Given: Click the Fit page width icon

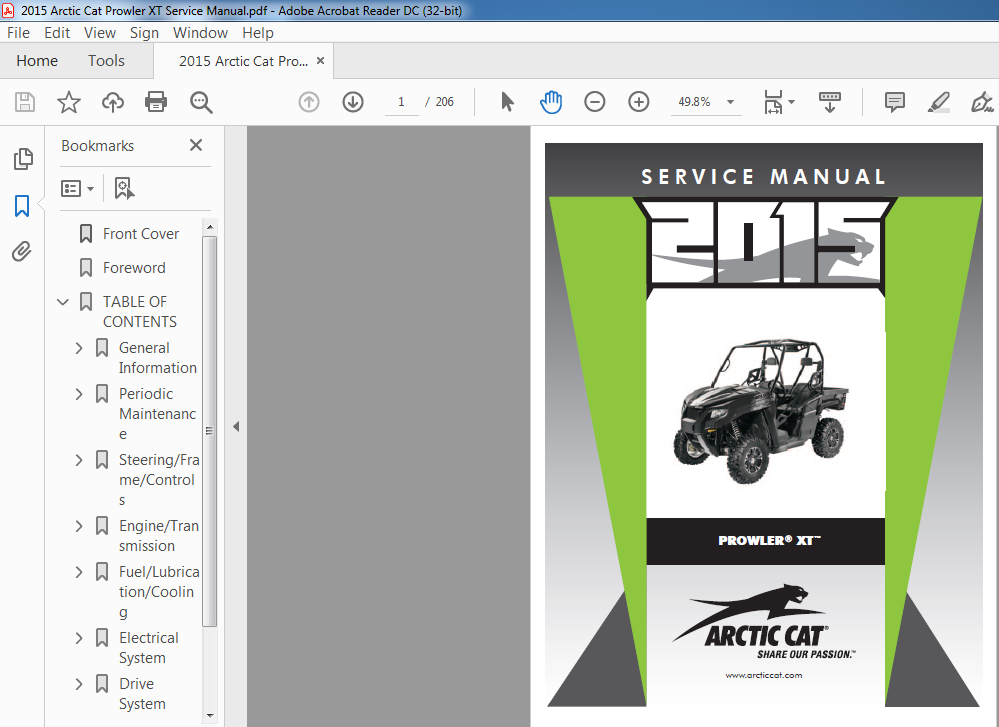Looking at the screenshot, I should point(773,102).
